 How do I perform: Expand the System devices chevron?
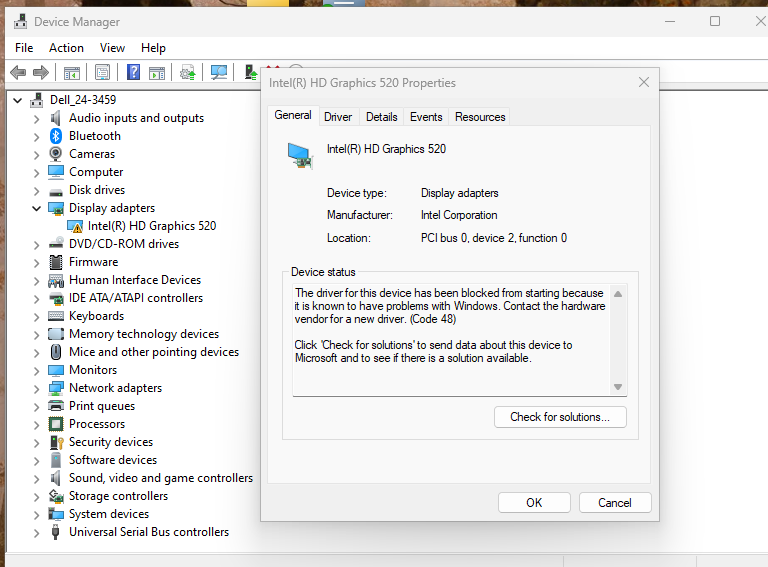tap(36, 515)
